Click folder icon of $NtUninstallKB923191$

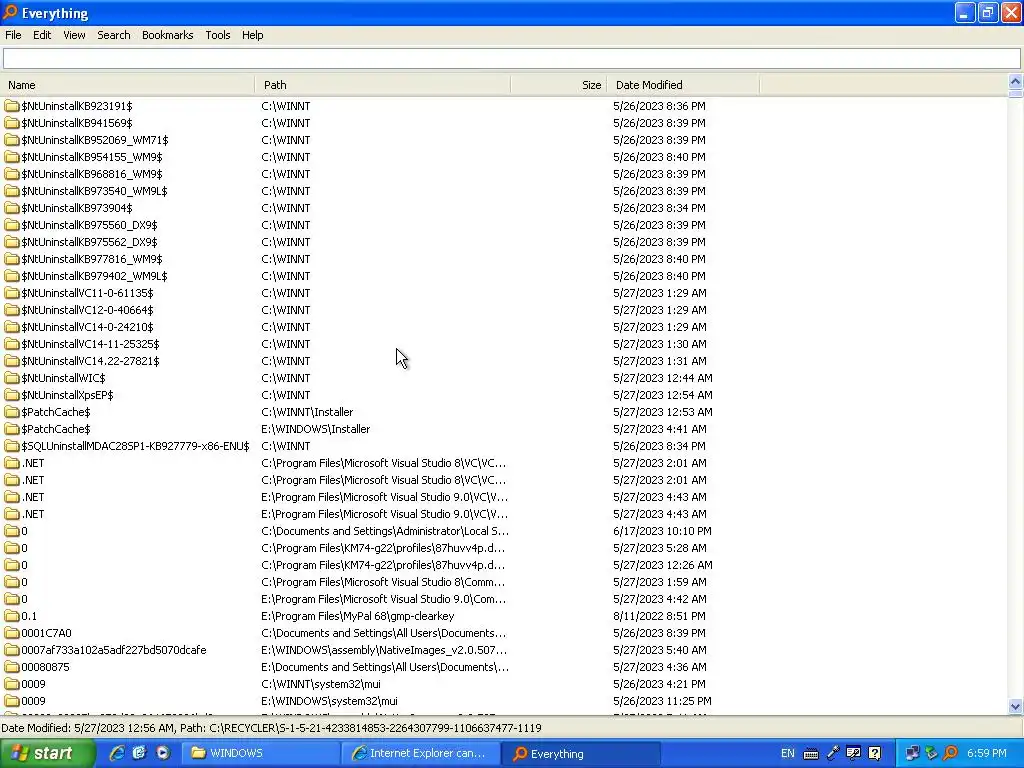click(x=12, y=106)
